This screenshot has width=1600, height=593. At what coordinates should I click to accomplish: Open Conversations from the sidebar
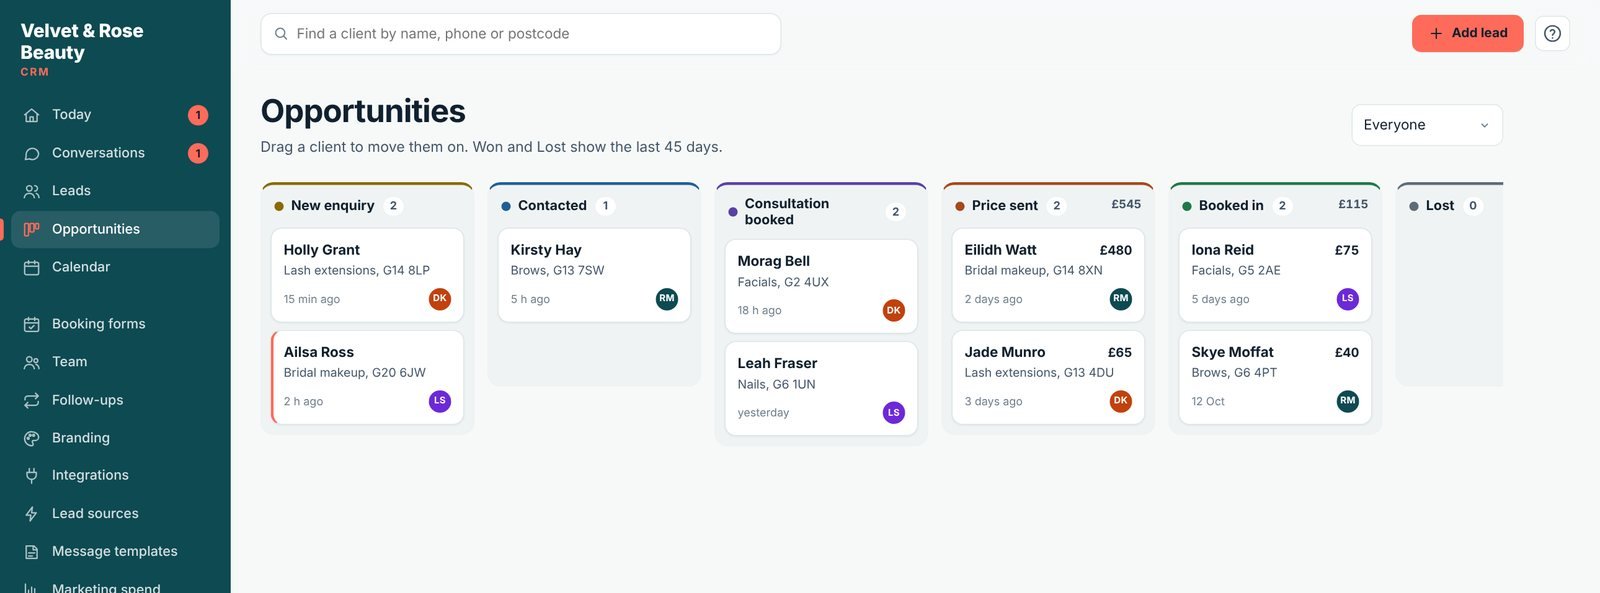(115, 153)
